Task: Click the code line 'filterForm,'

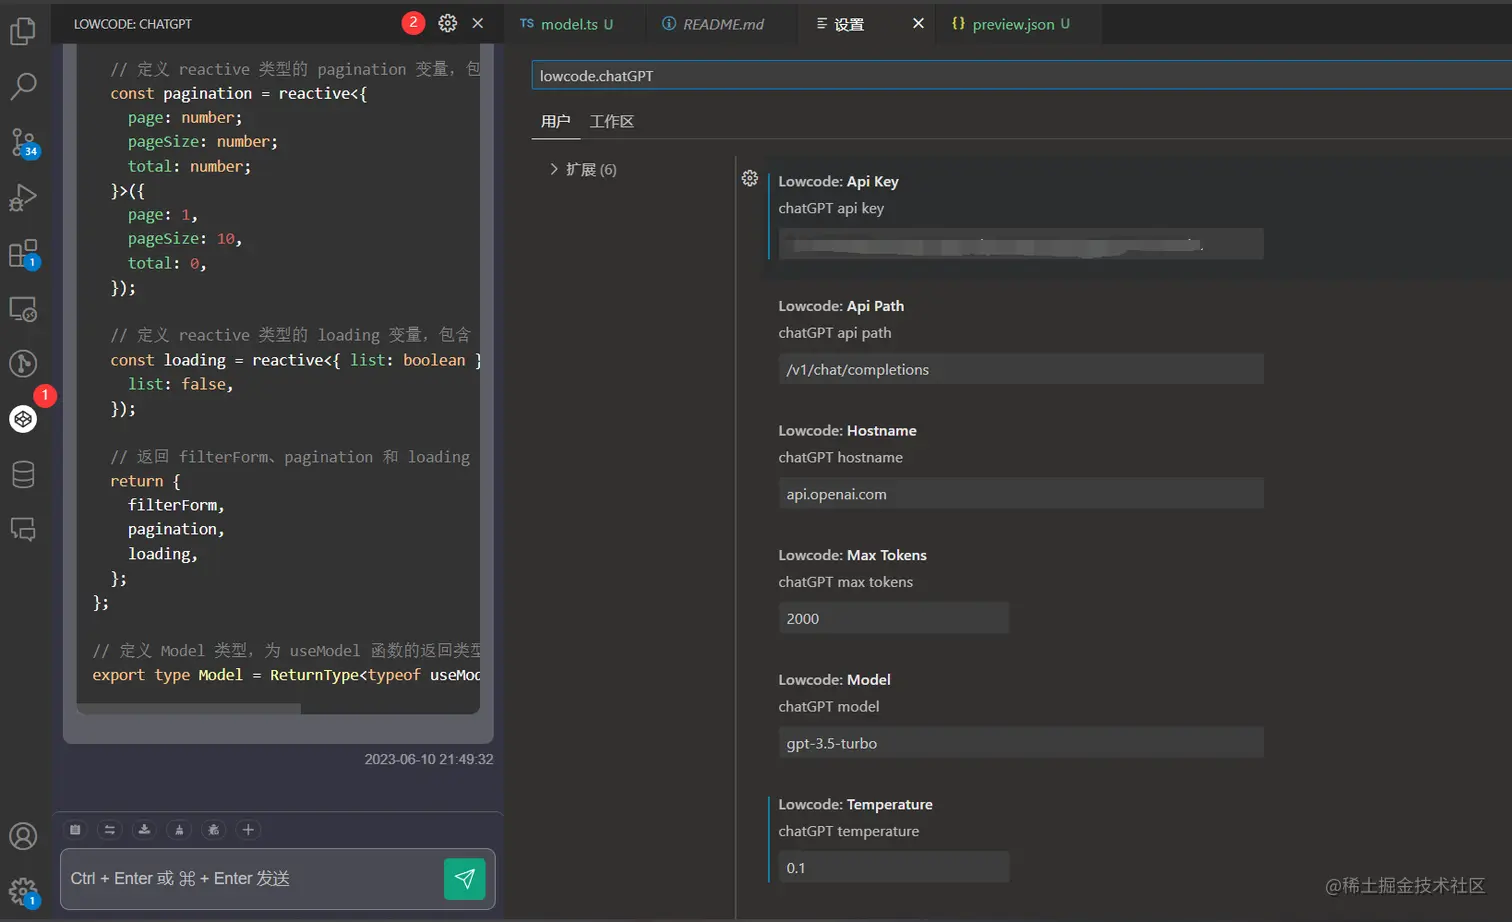Action: coord(176,506)
